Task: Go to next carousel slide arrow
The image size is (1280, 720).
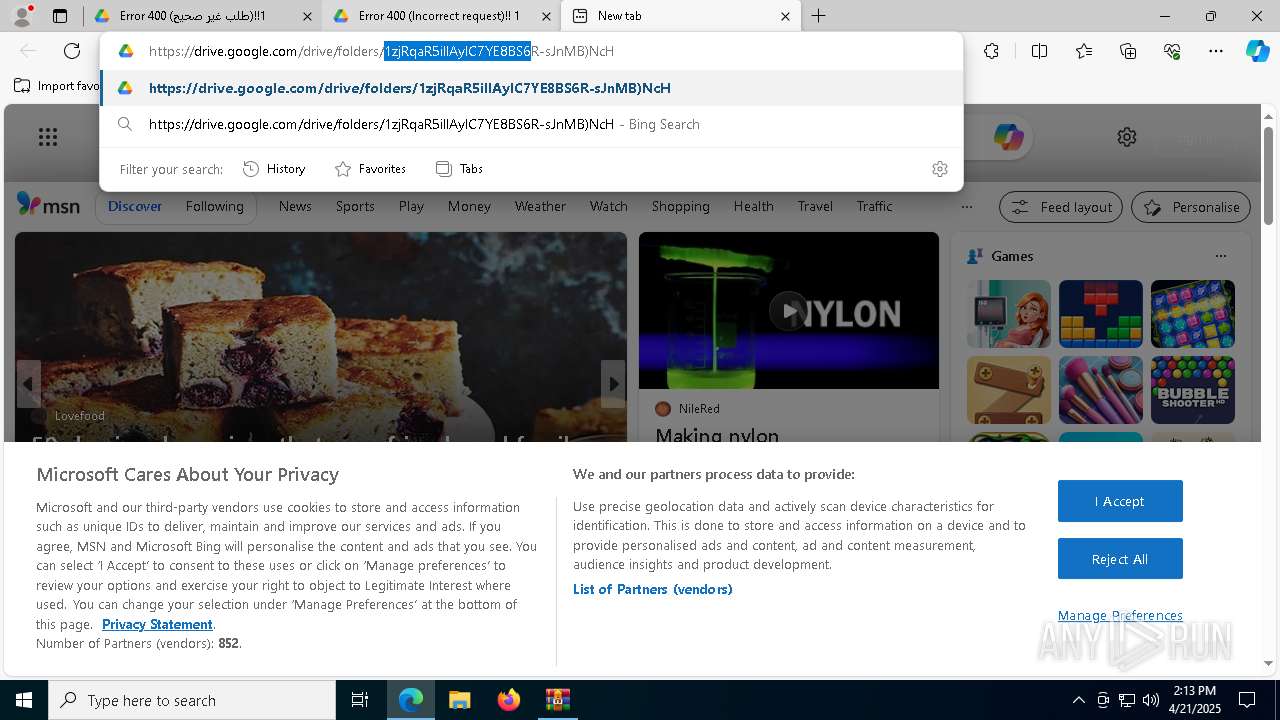Action: (613, 384)
